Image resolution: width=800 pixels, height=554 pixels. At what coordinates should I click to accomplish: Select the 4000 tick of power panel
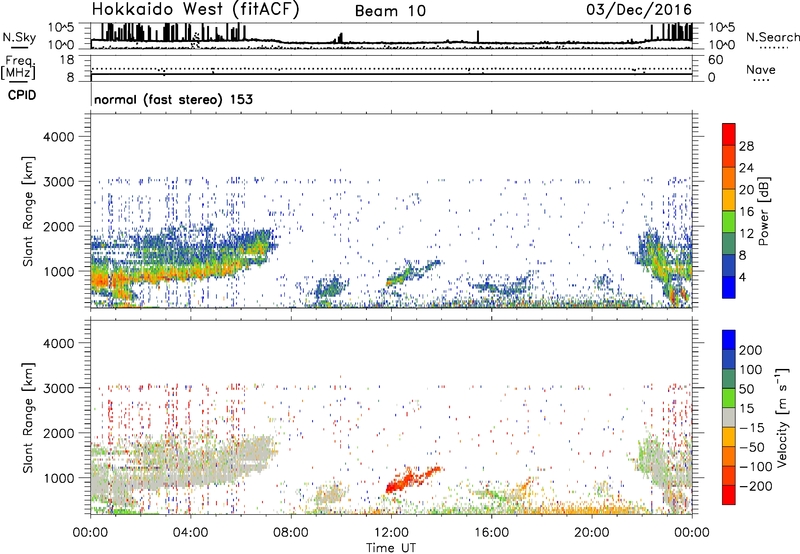click(x=59, y=137)
